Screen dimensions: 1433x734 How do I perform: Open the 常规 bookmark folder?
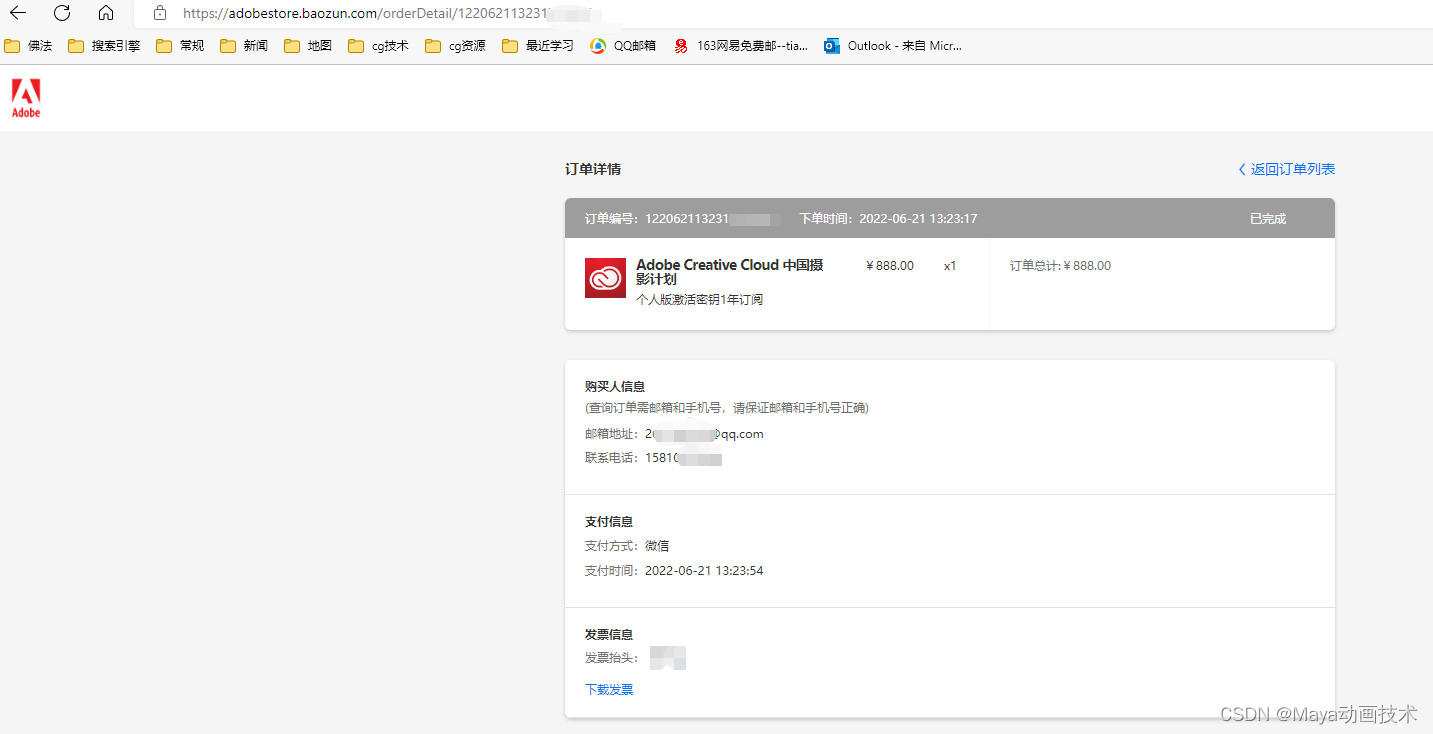[180, 46]
